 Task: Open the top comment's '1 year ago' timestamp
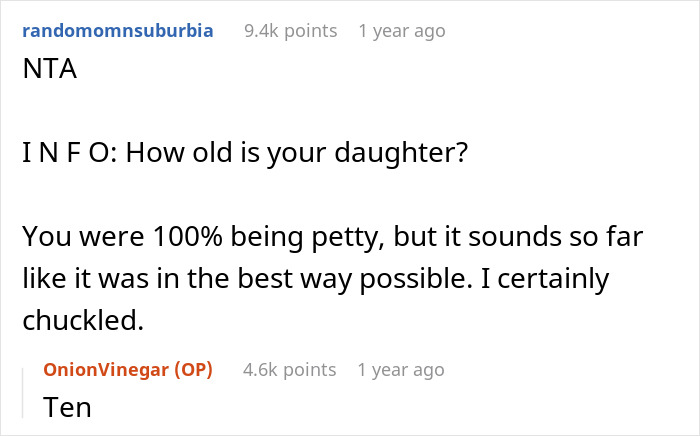point(401,31)
